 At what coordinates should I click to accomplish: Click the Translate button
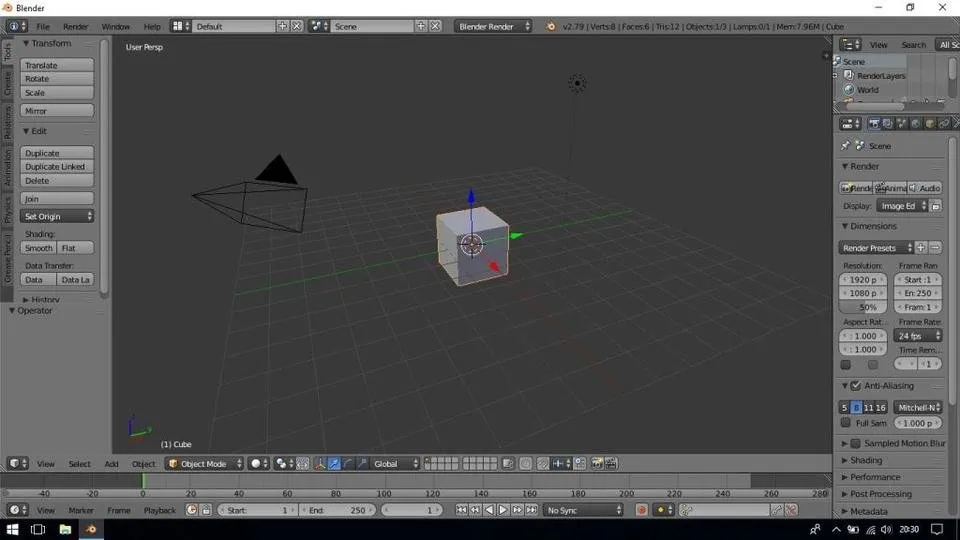[57, 65]
